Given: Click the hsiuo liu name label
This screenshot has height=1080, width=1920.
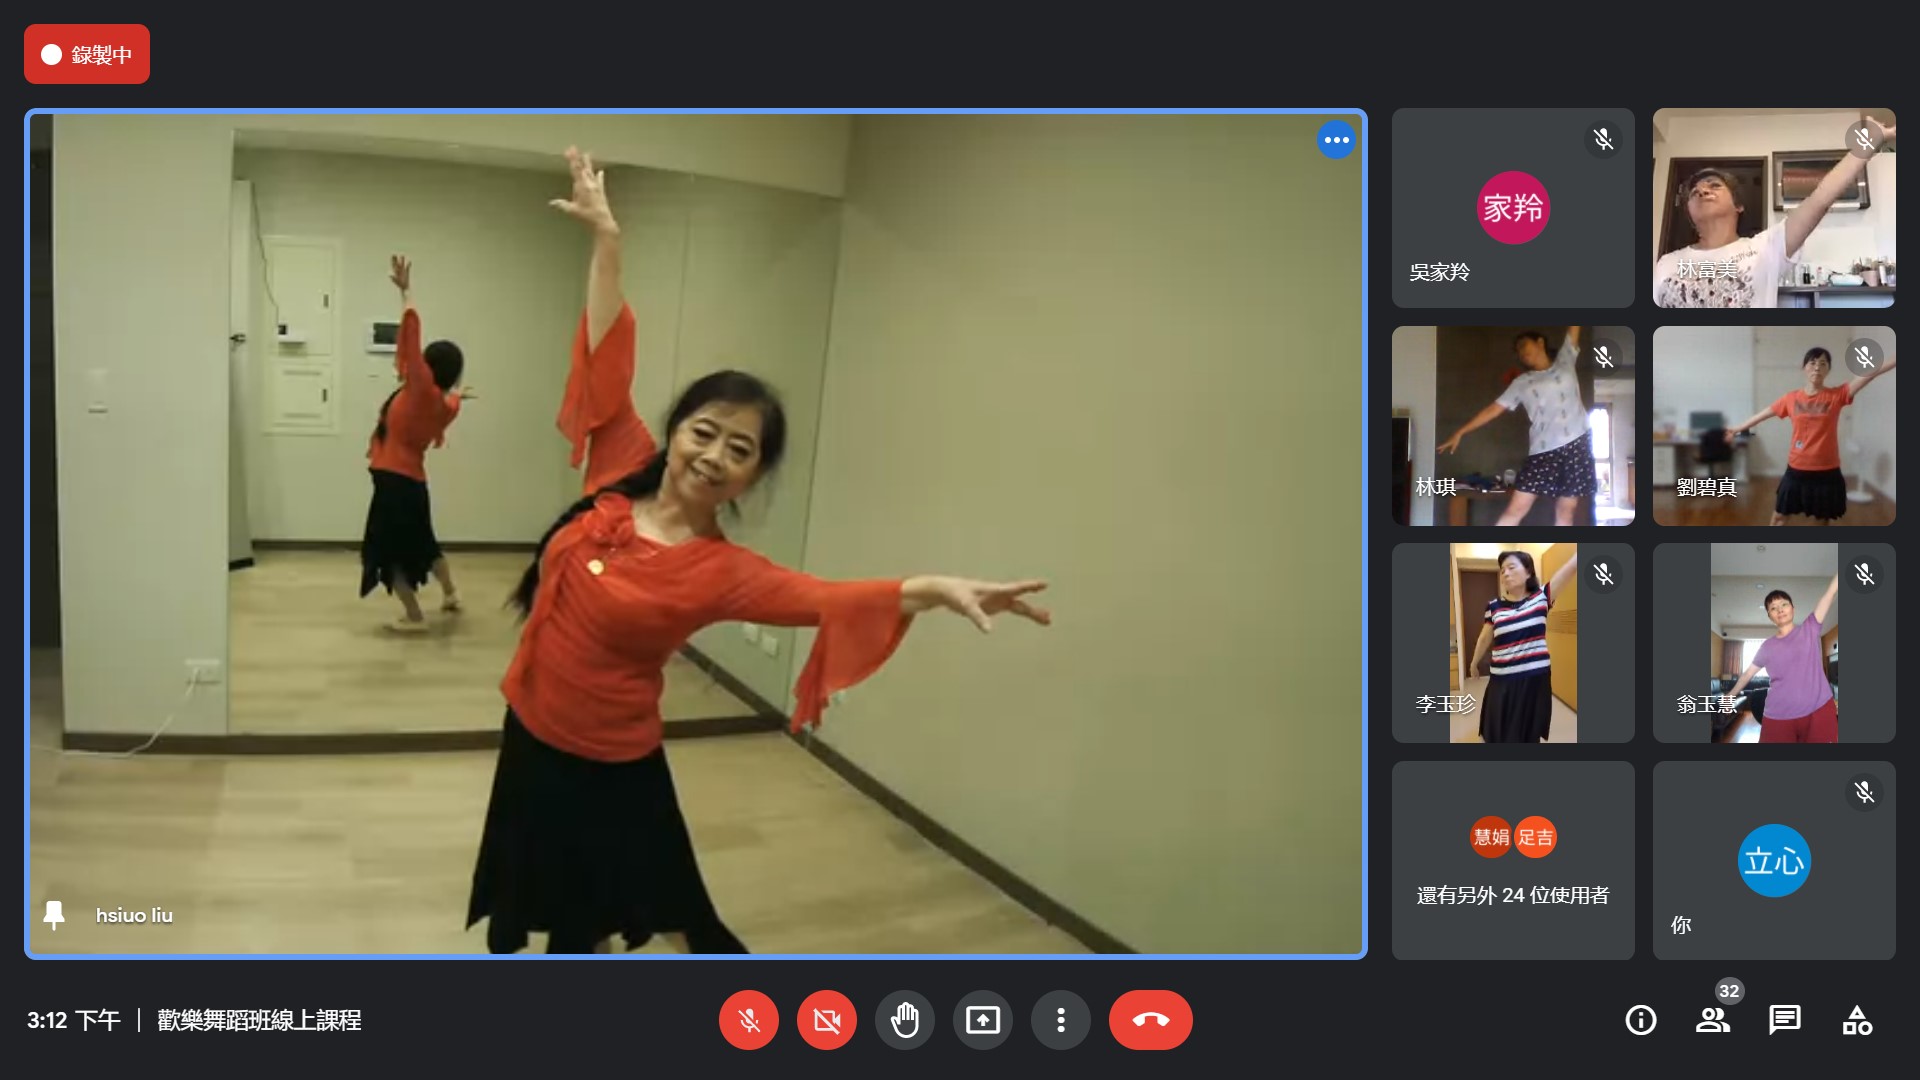Looking at the screenshot, I should point(134,915).
